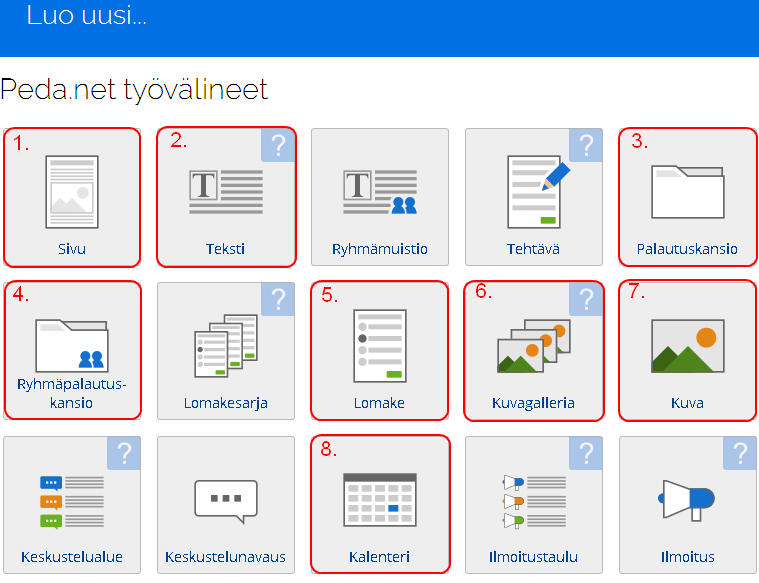This screenshot has height=583, width=759.
Task: Show help for the Lomakesarja tool
Action: pos(278,299)
